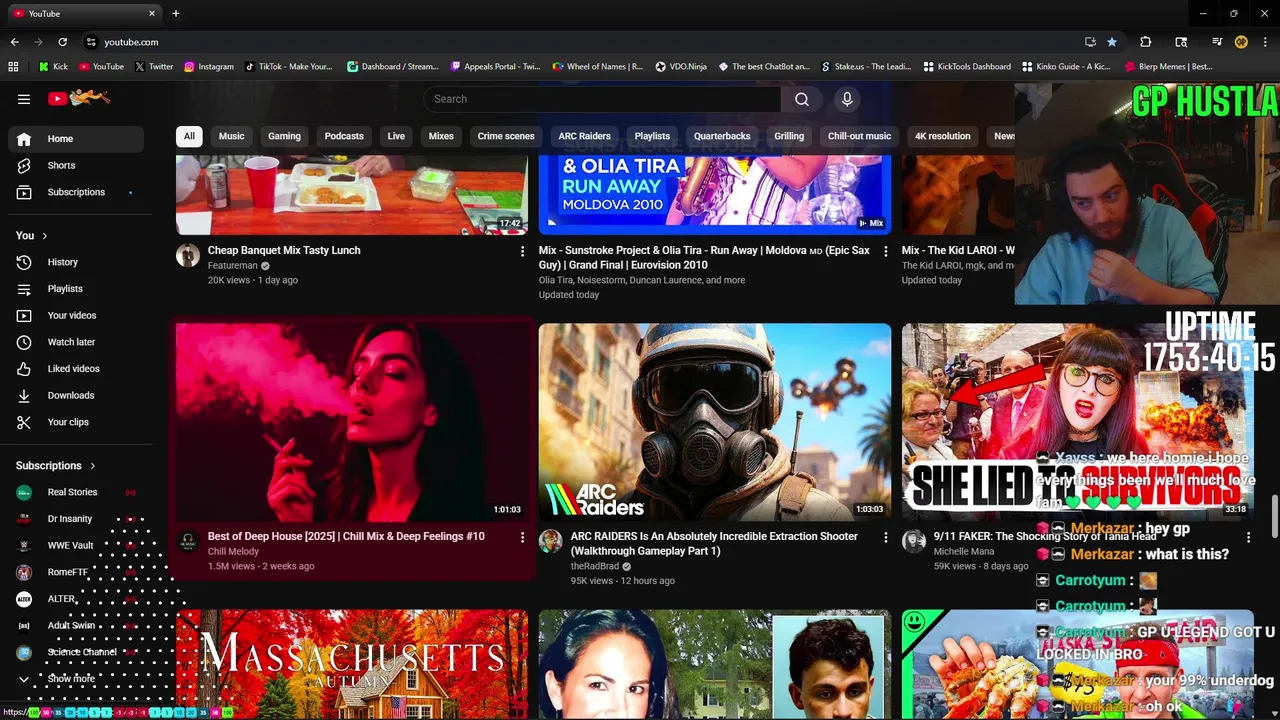This screenshot has width=1280, height=720.
Task: View site information icon beside youtube.com
Action: [x=91, y=42]
